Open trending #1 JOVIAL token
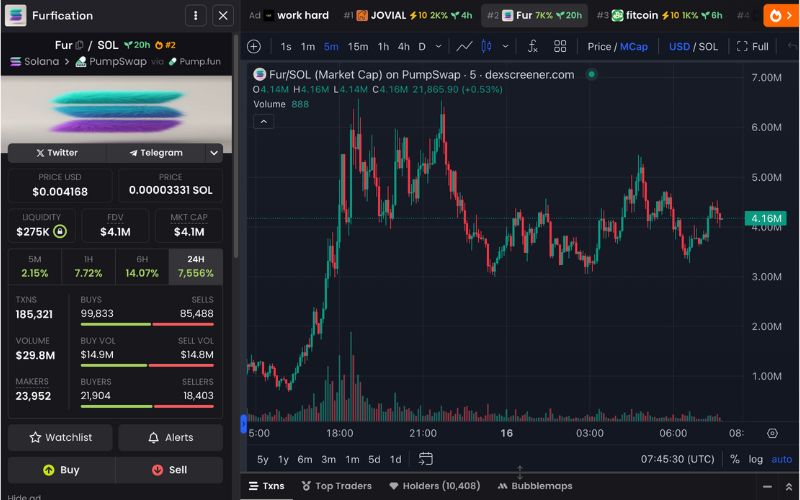This screenshot has height=500, width=800. [408, 15]
